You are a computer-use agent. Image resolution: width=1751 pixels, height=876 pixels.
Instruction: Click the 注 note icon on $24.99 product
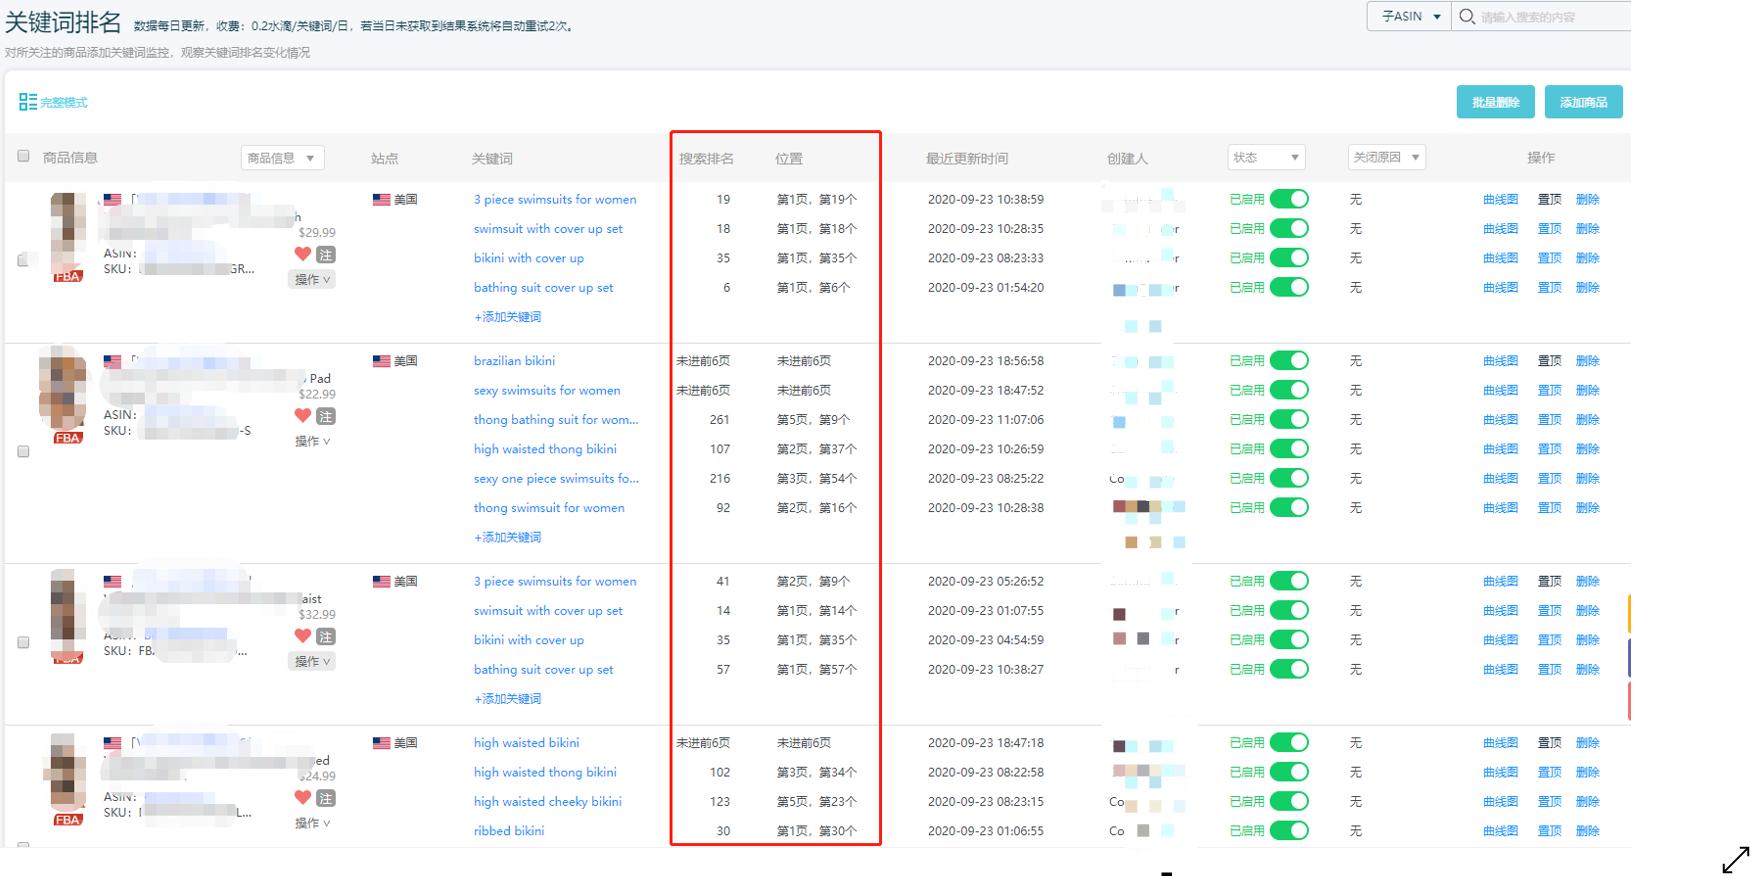coord(326,798)
